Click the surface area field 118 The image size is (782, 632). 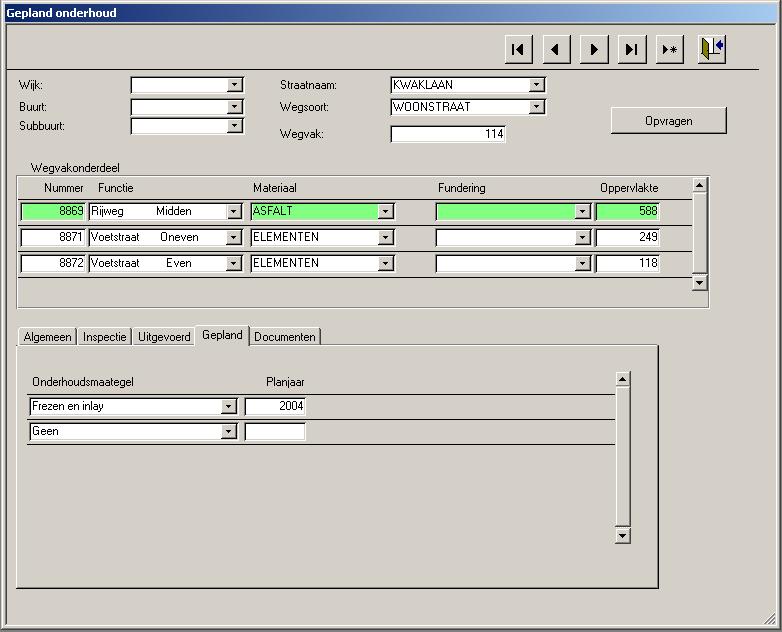(627, 263)
